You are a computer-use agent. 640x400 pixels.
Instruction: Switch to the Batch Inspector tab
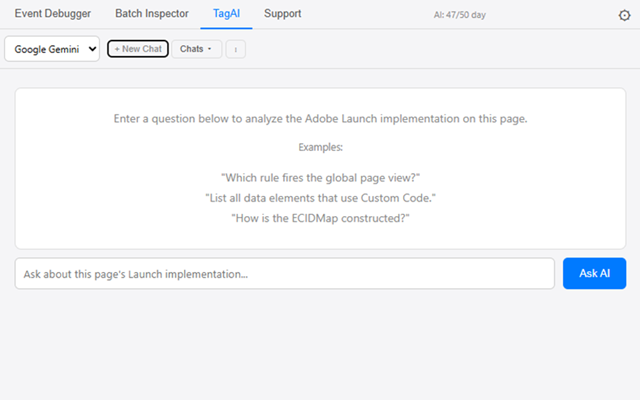(152, 13)
